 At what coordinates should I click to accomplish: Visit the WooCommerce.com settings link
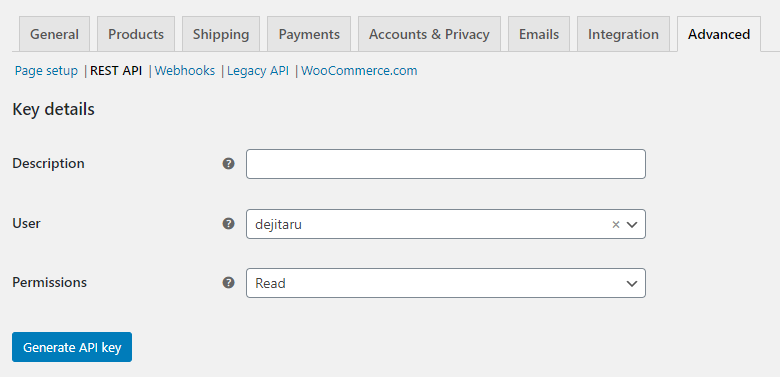(x=359, y=71)
